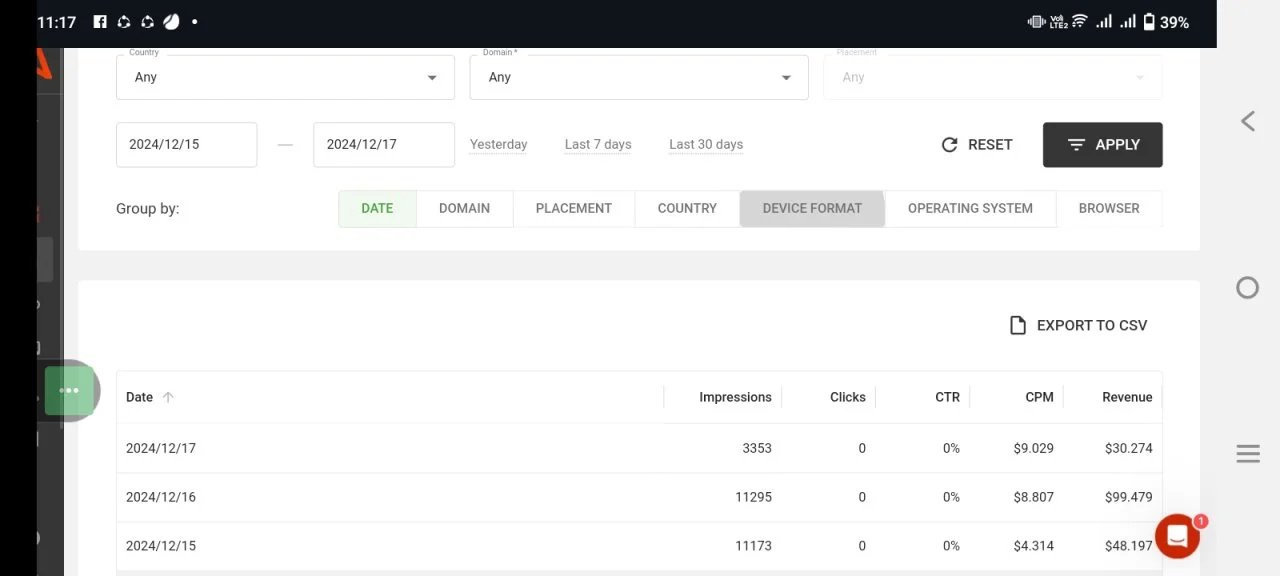Image resolution: width=1280 pixels, height=576 pixels.
Task: Group by DOMAIN tab
Action: (464, 208)
